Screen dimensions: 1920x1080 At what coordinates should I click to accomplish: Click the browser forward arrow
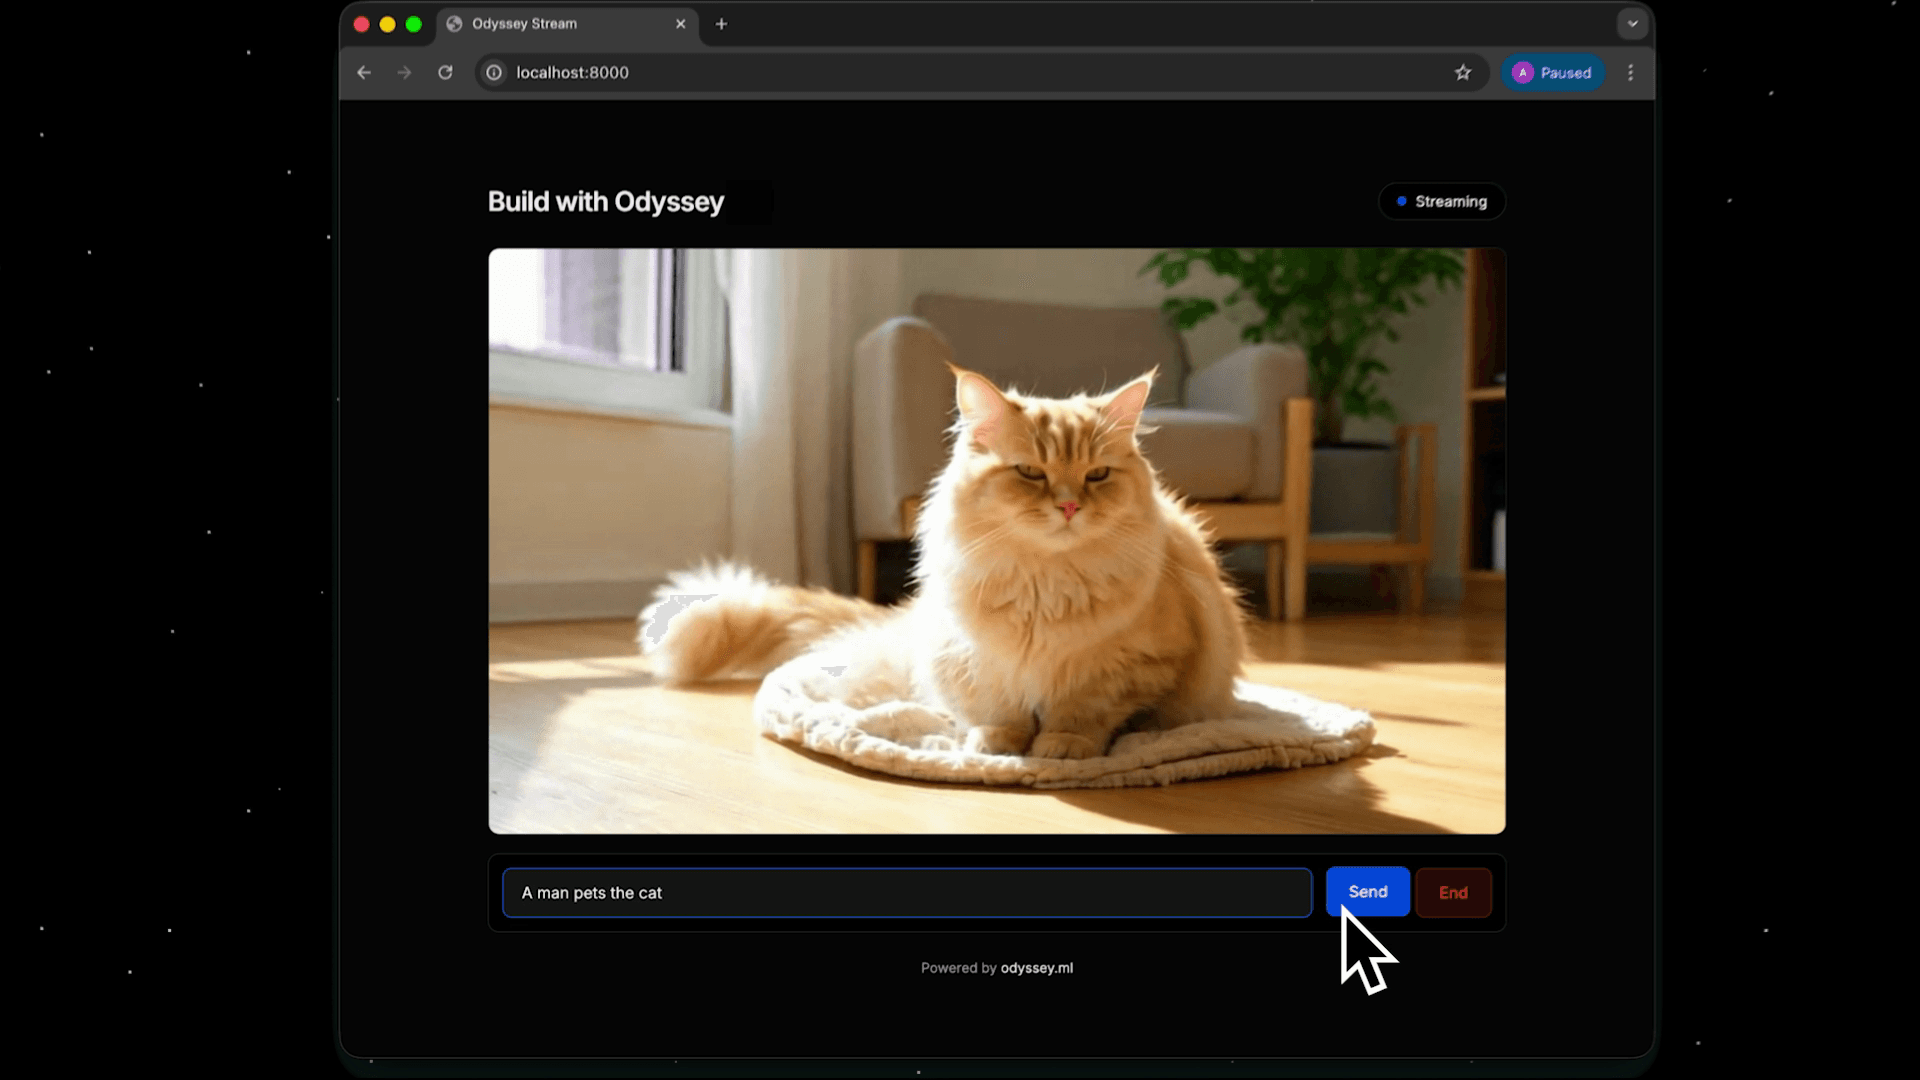(404, 72)
